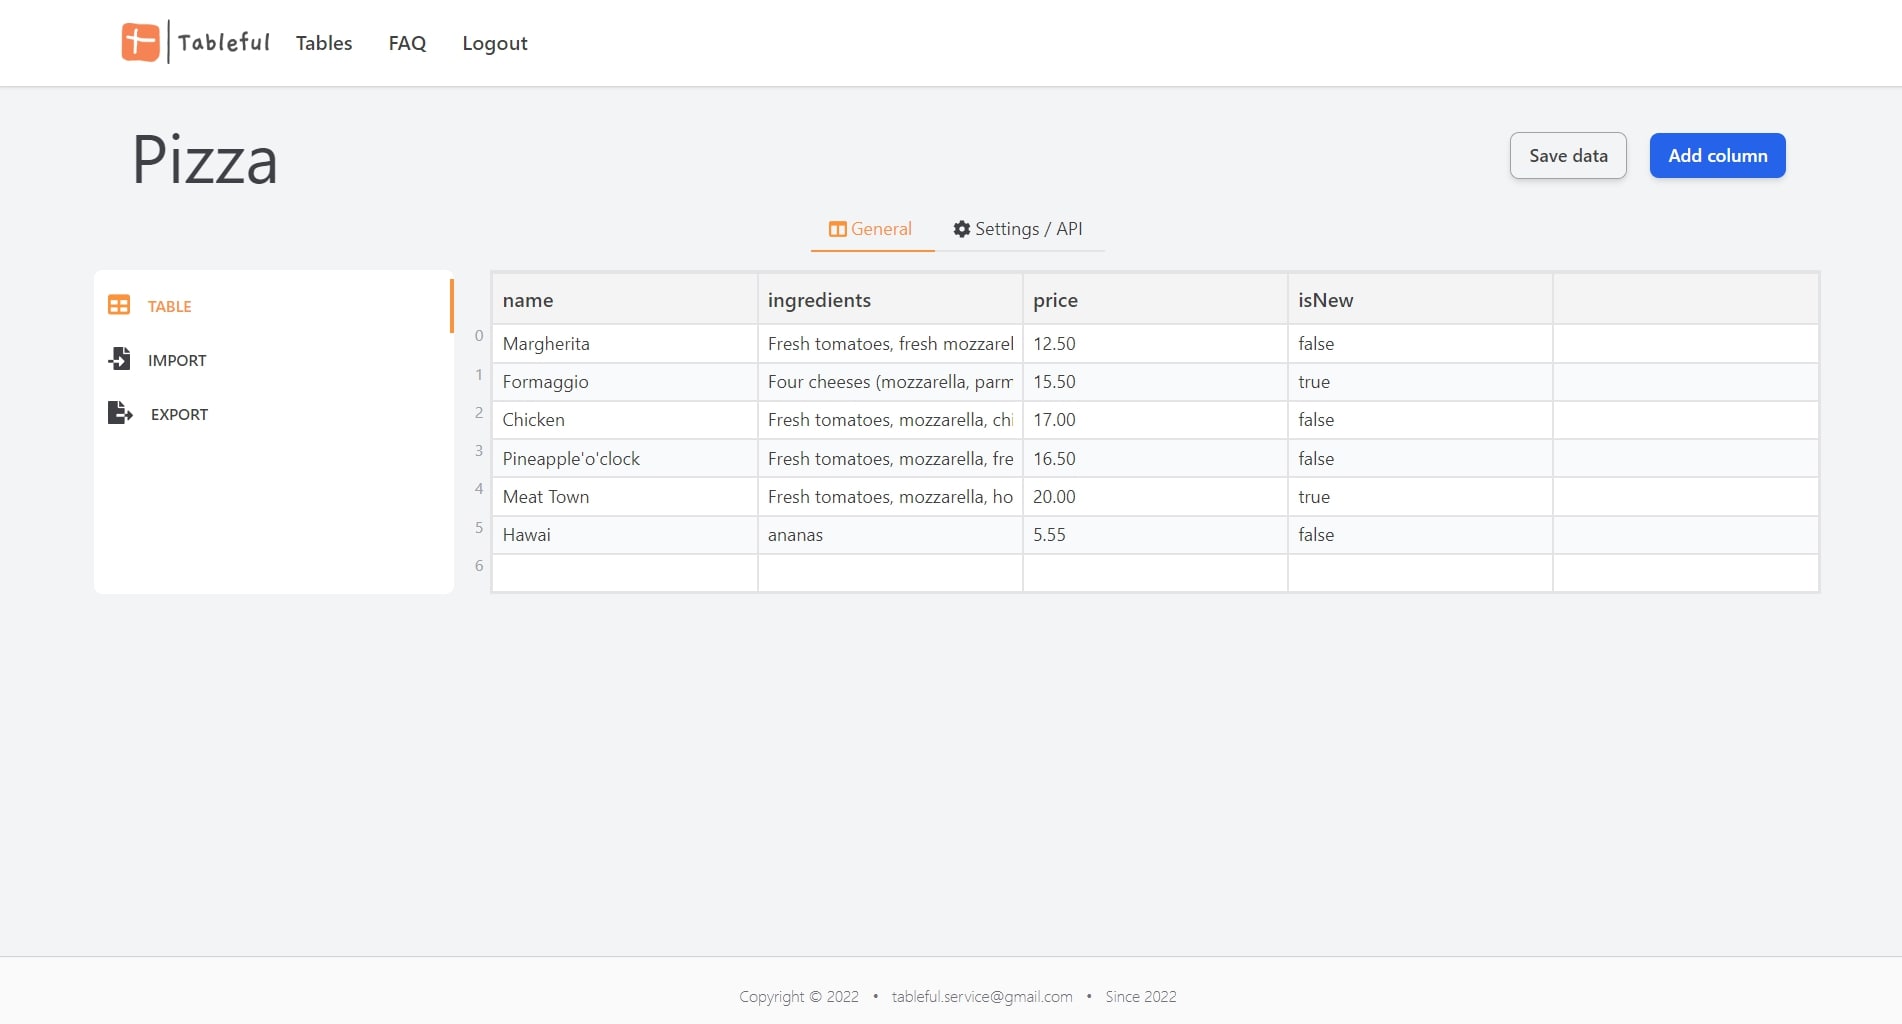Click Chicken's ingredients cell

pos(890,420)
